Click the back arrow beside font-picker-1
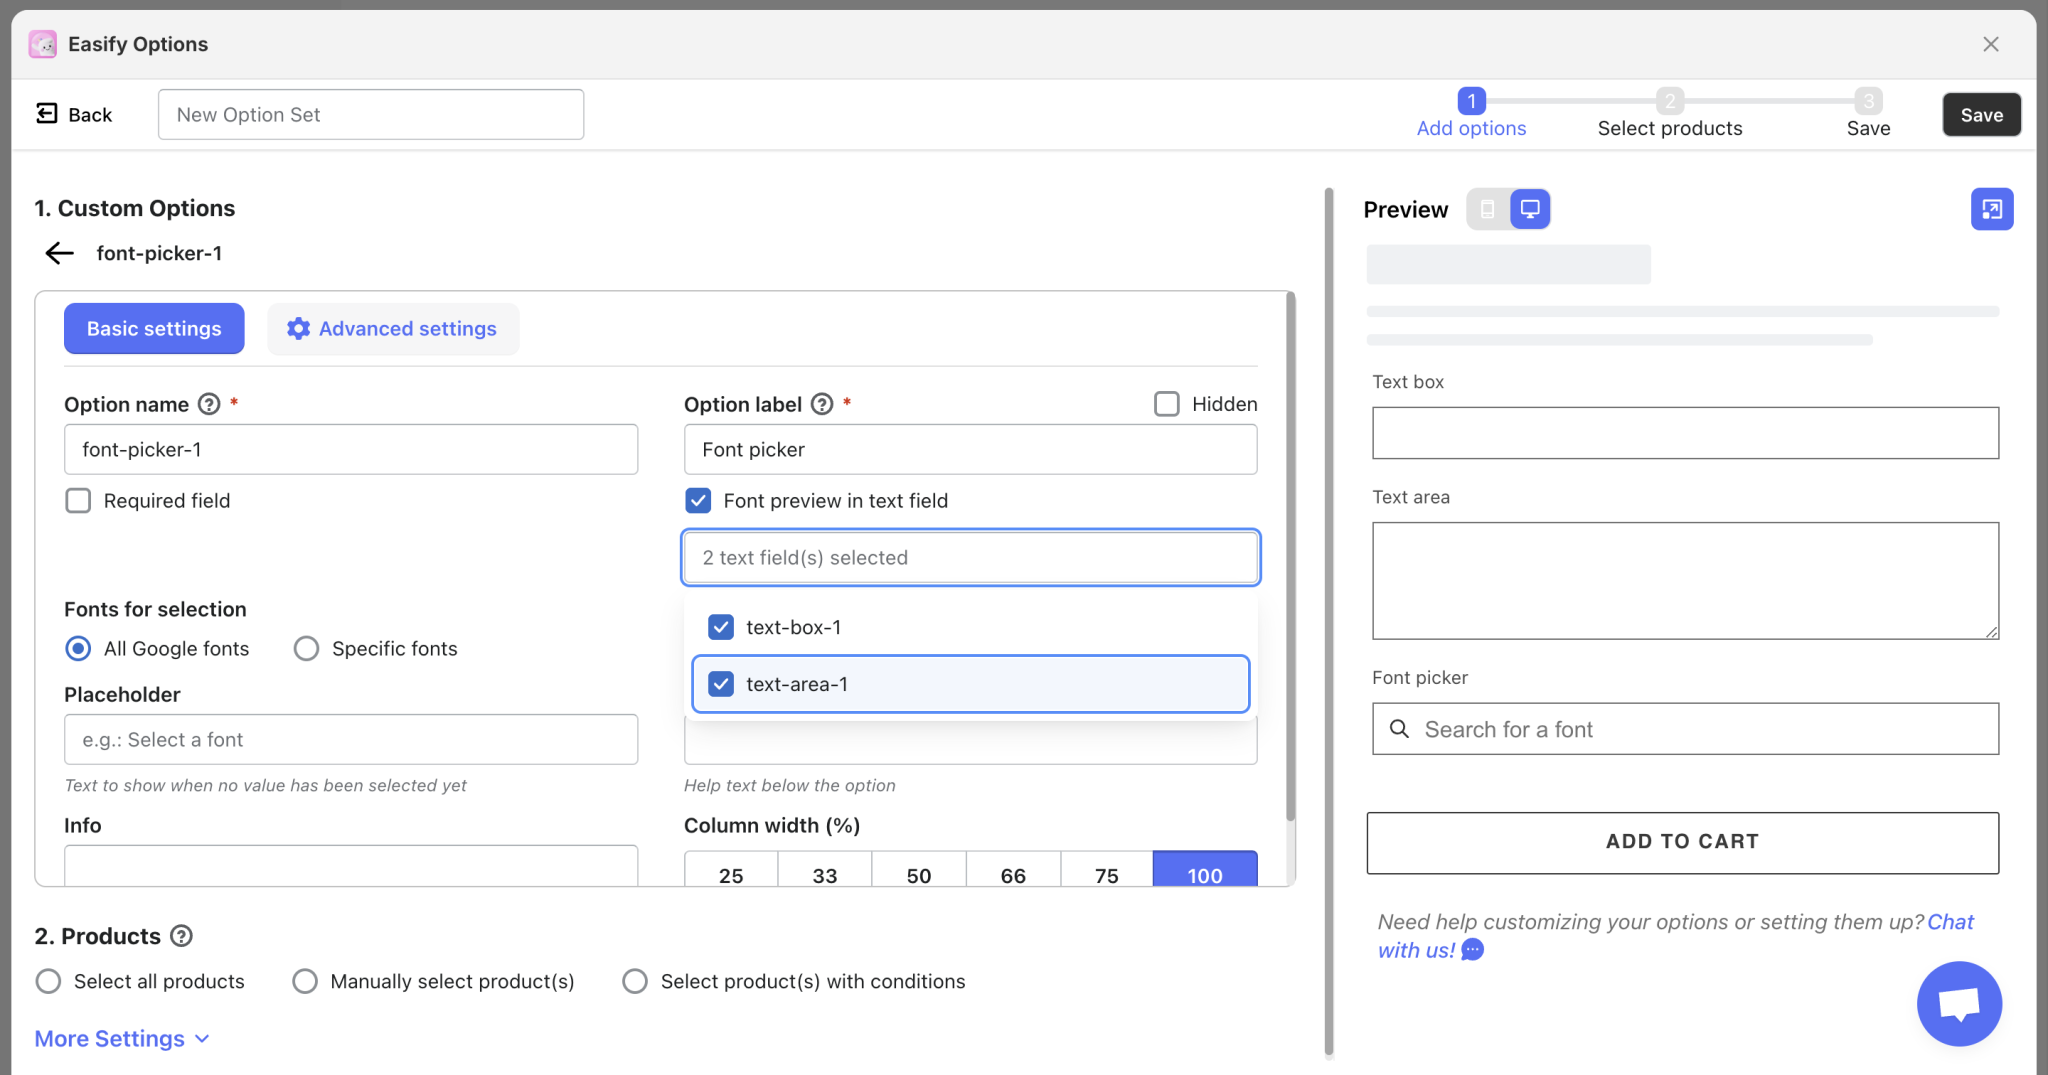The image size is (2048, 1075). (59, 253)
